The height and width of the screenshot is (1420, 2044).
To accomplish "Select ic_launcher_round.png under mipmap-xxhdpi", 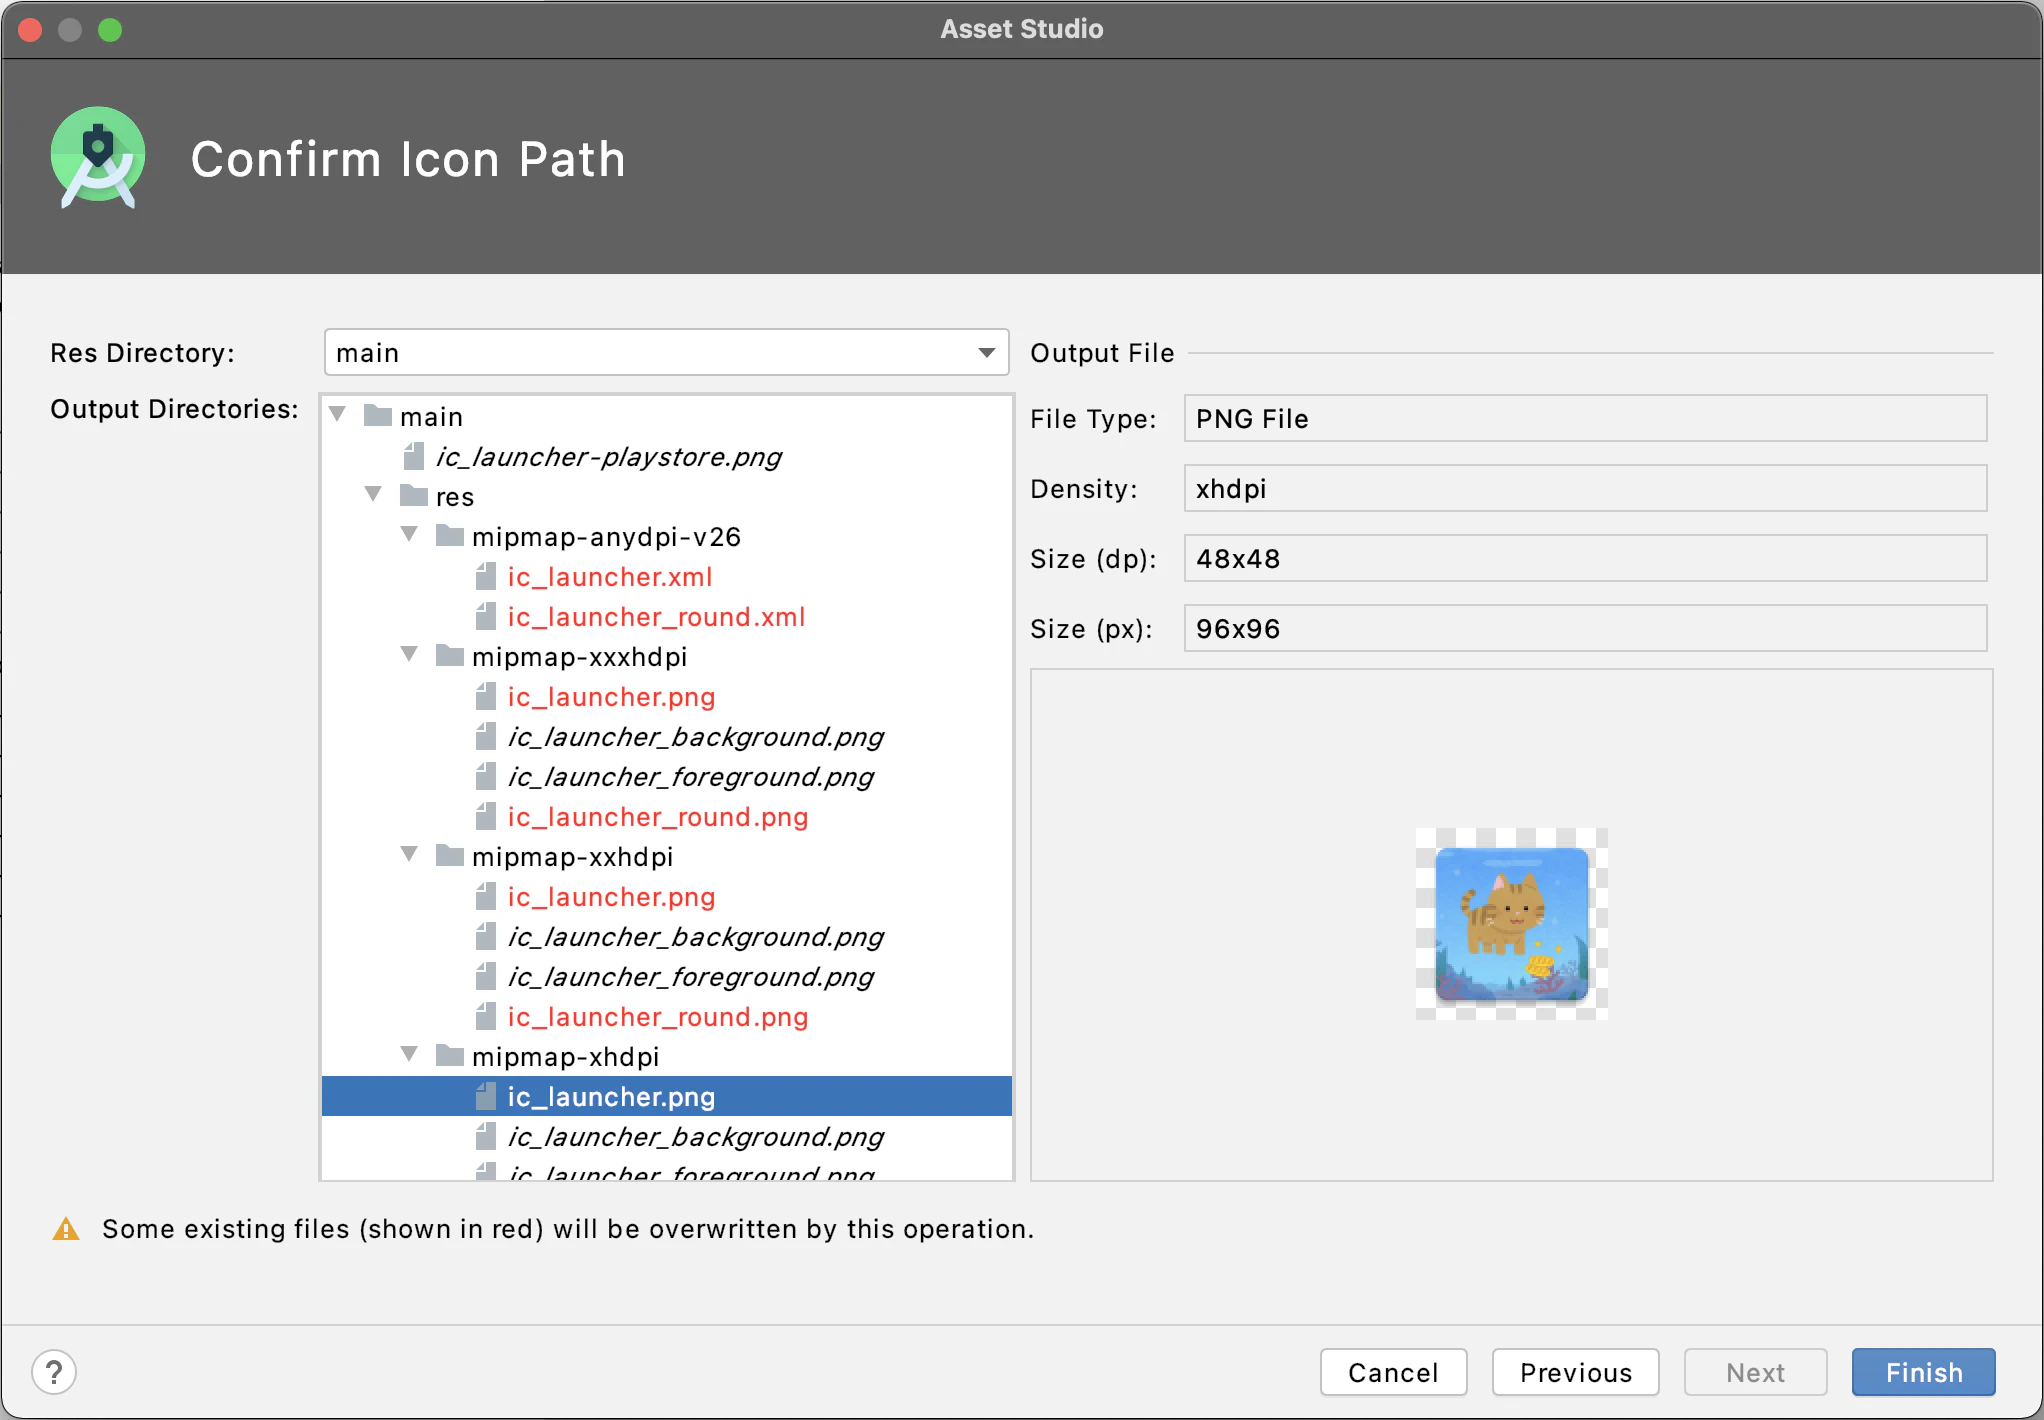I will pos(657,1017).
